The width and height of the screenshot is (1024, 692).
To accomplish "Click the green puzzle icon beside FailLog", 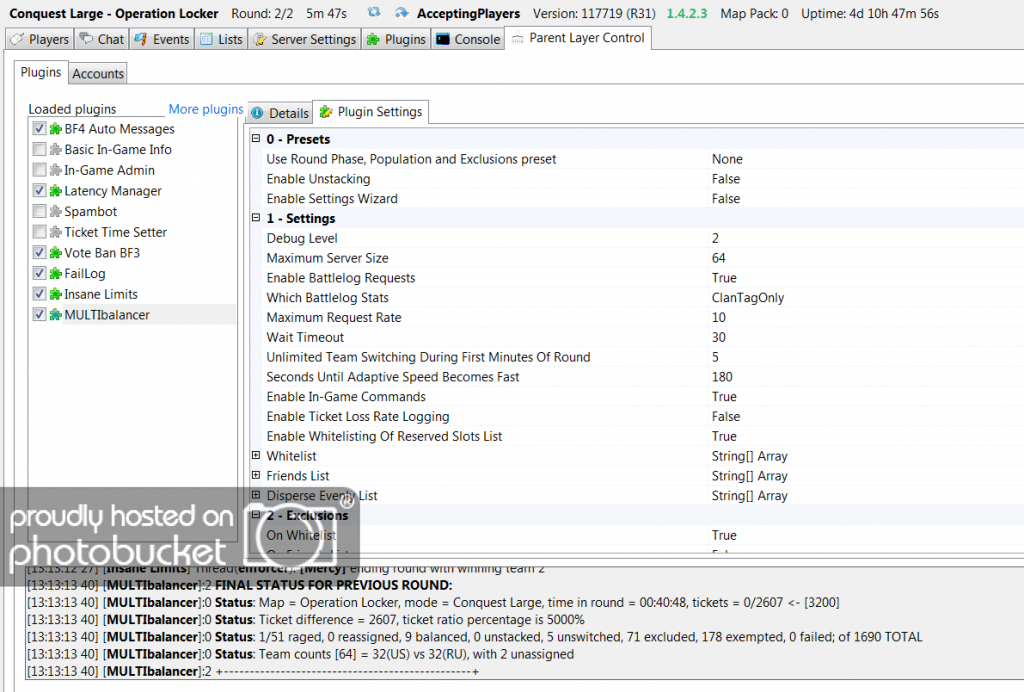I will [55, 274].
